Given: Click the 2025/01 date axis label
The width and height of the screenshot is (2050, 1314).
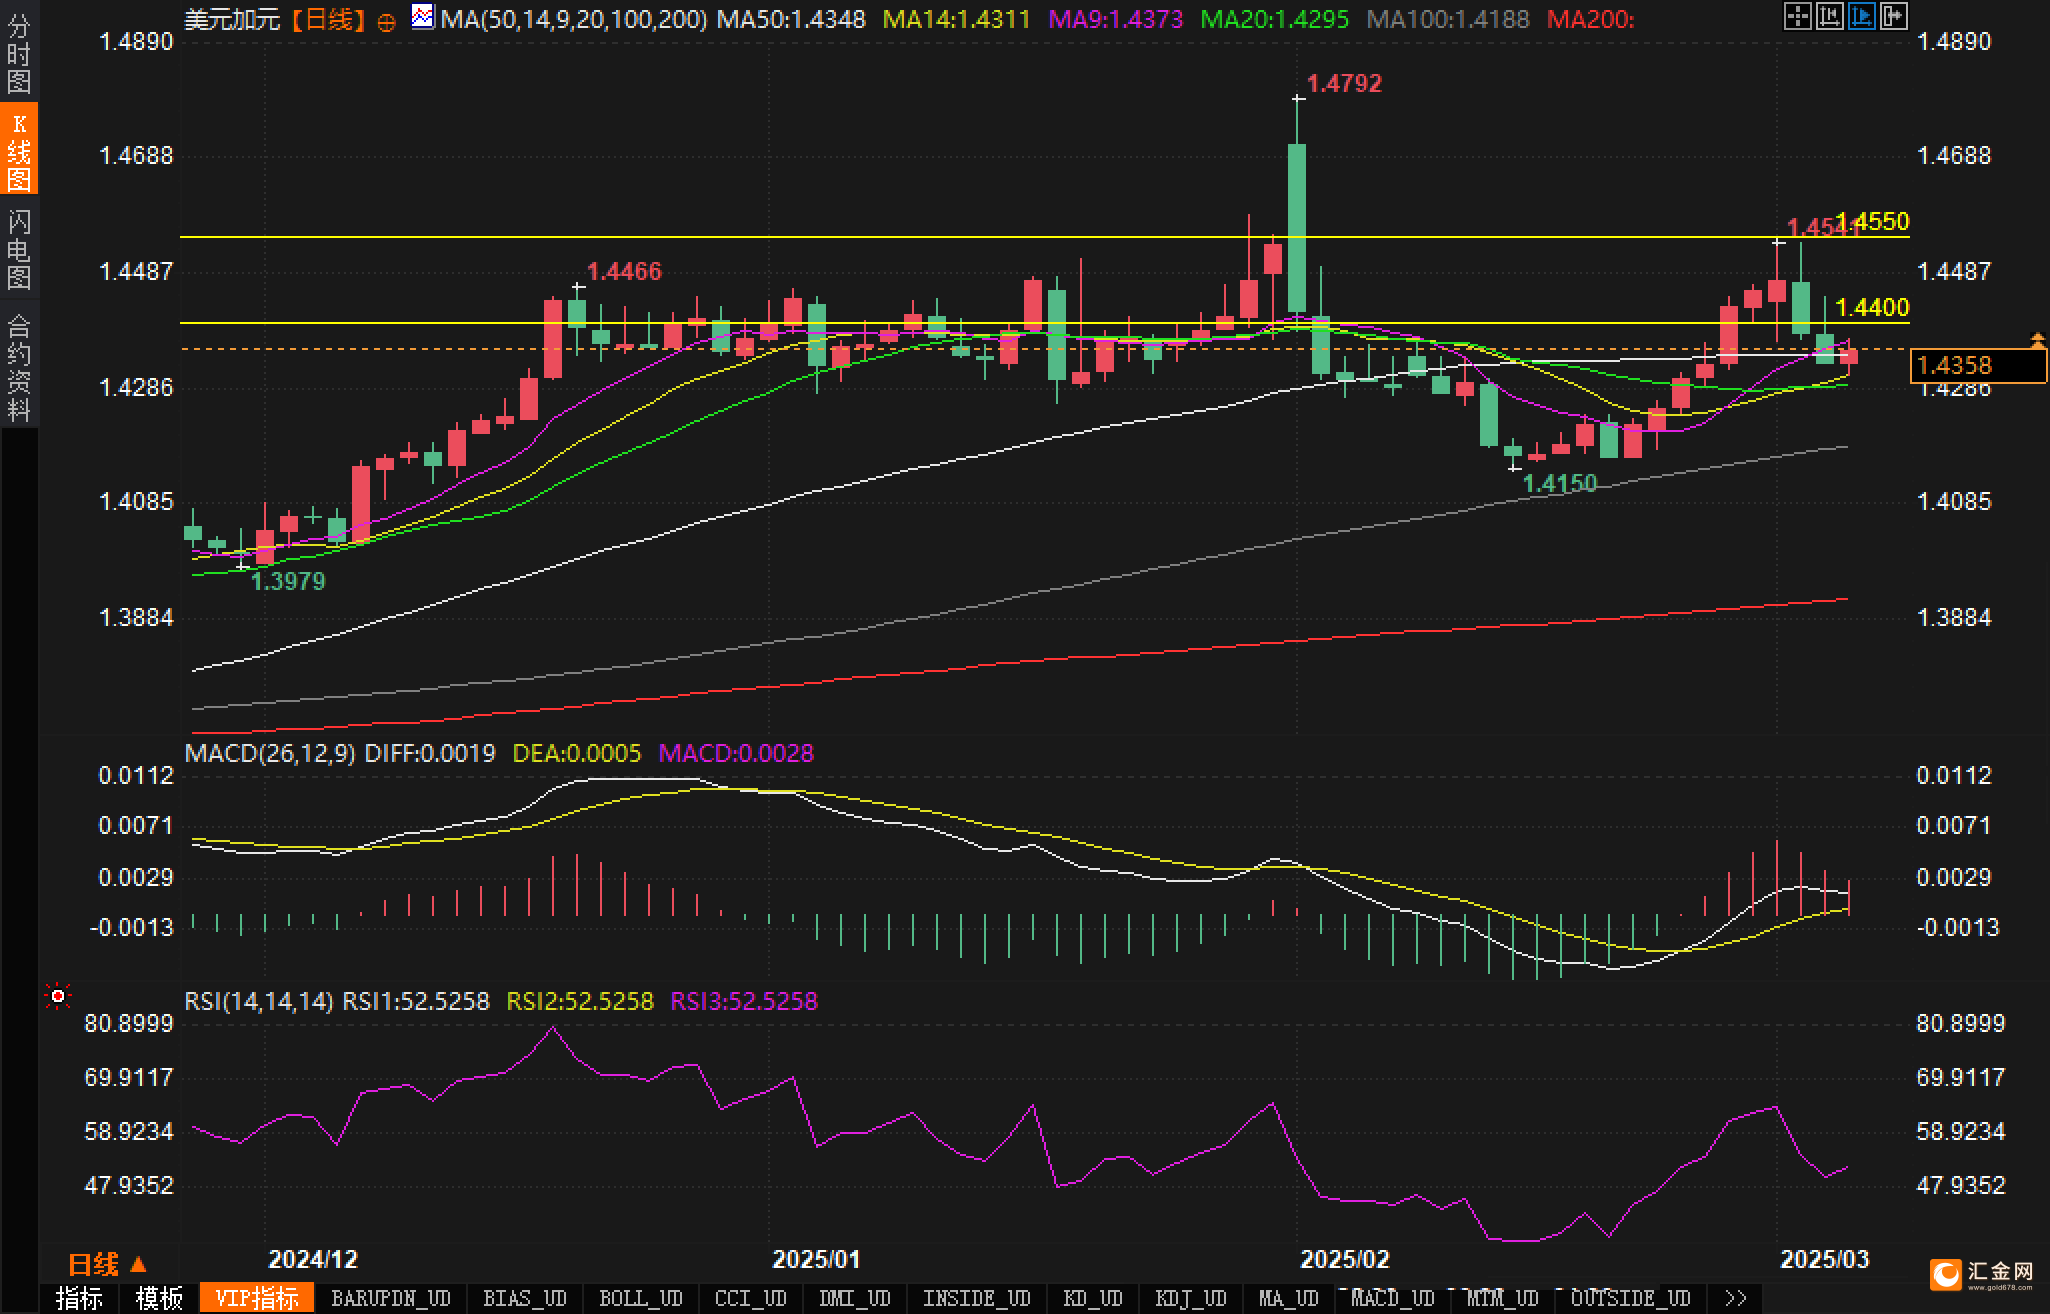Looking at the screenshot, I should [x=816, y=1260].
